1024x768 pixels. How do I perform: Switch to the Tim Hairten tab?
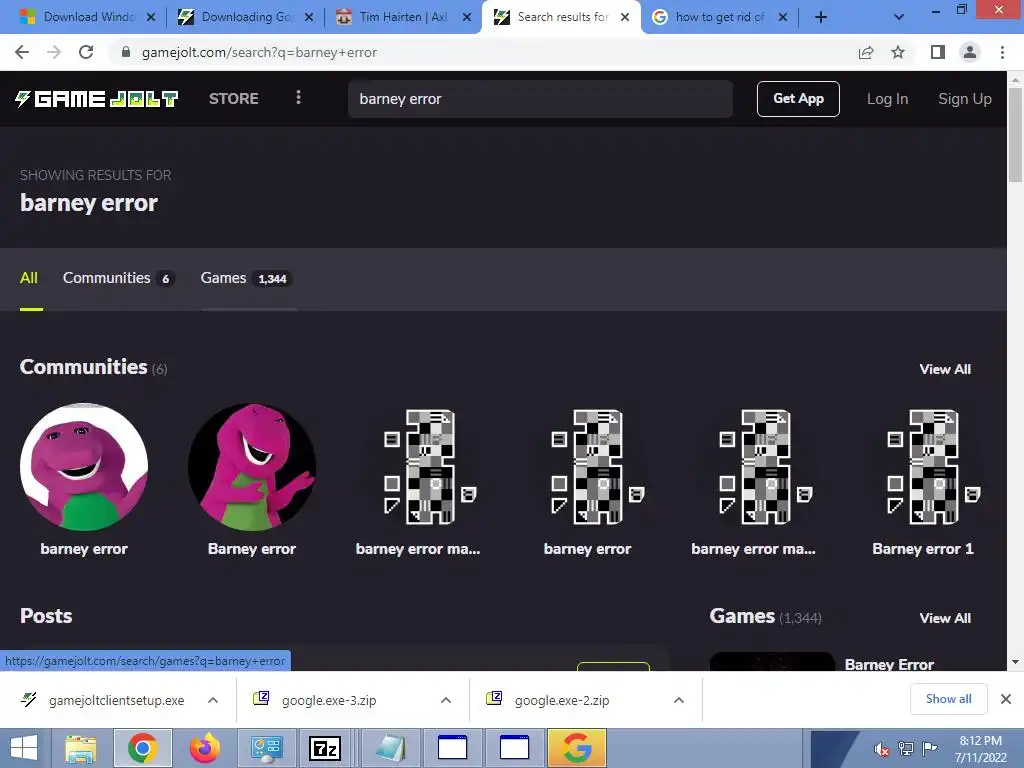coord(402,17)
